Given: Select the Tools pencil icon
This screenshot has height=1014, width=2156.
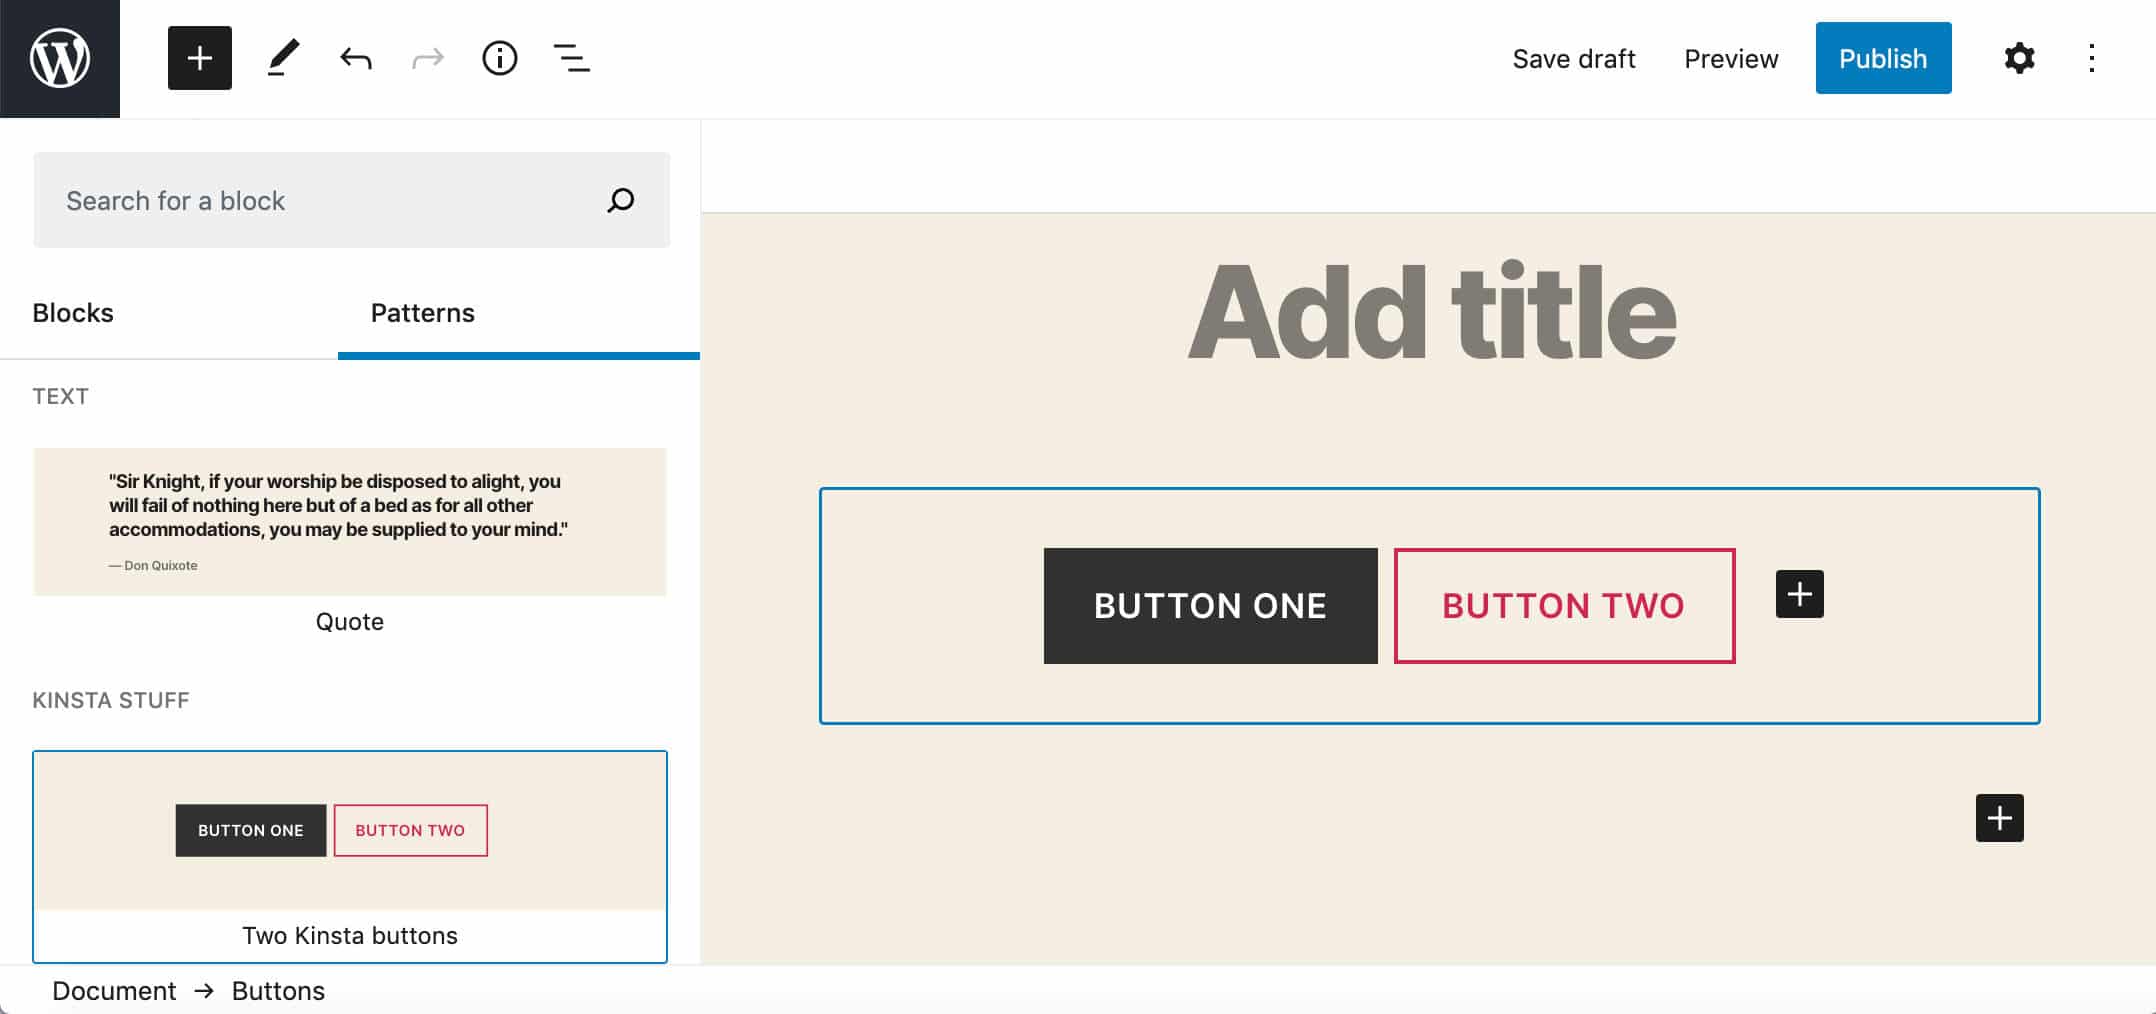Looking at the screenshot, I should click(x=283, y=57).
